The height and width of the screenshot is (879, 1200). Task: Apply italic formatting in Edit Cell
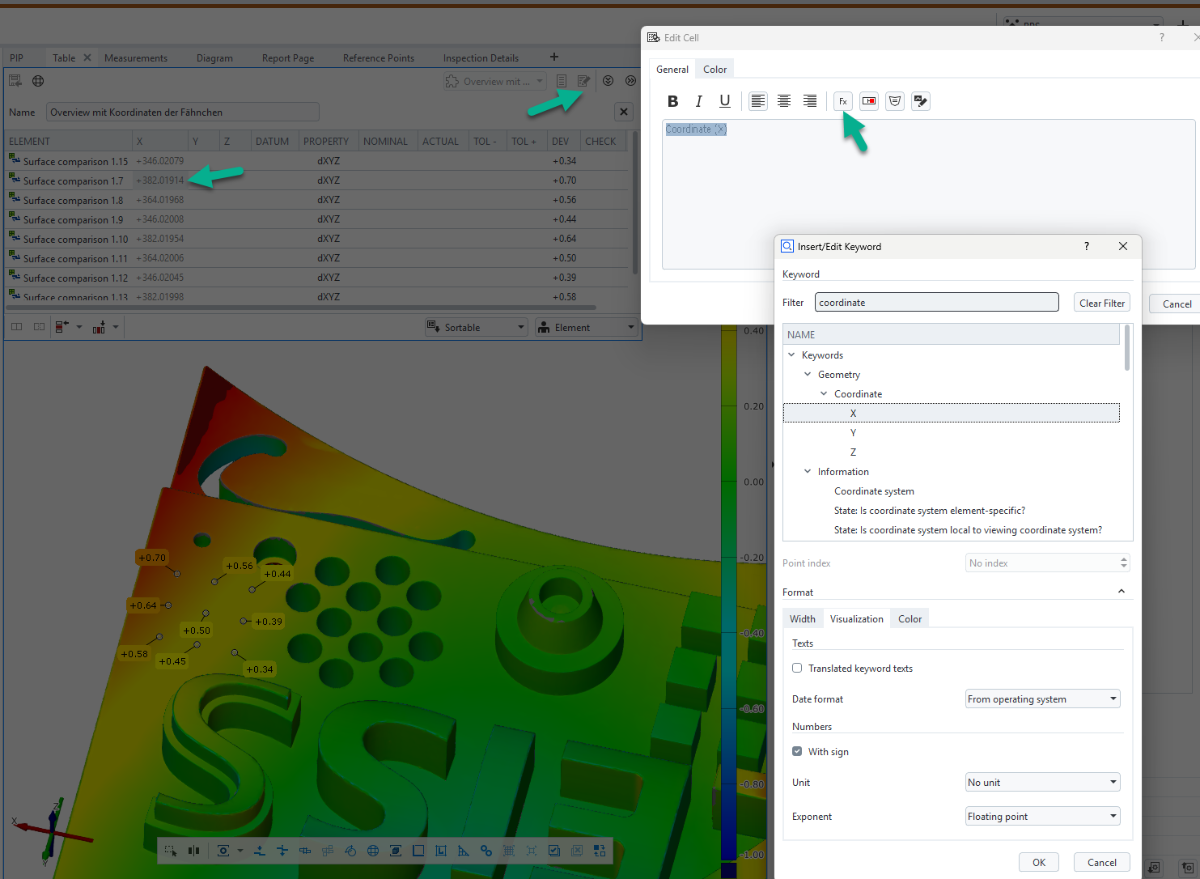(699, 101)
